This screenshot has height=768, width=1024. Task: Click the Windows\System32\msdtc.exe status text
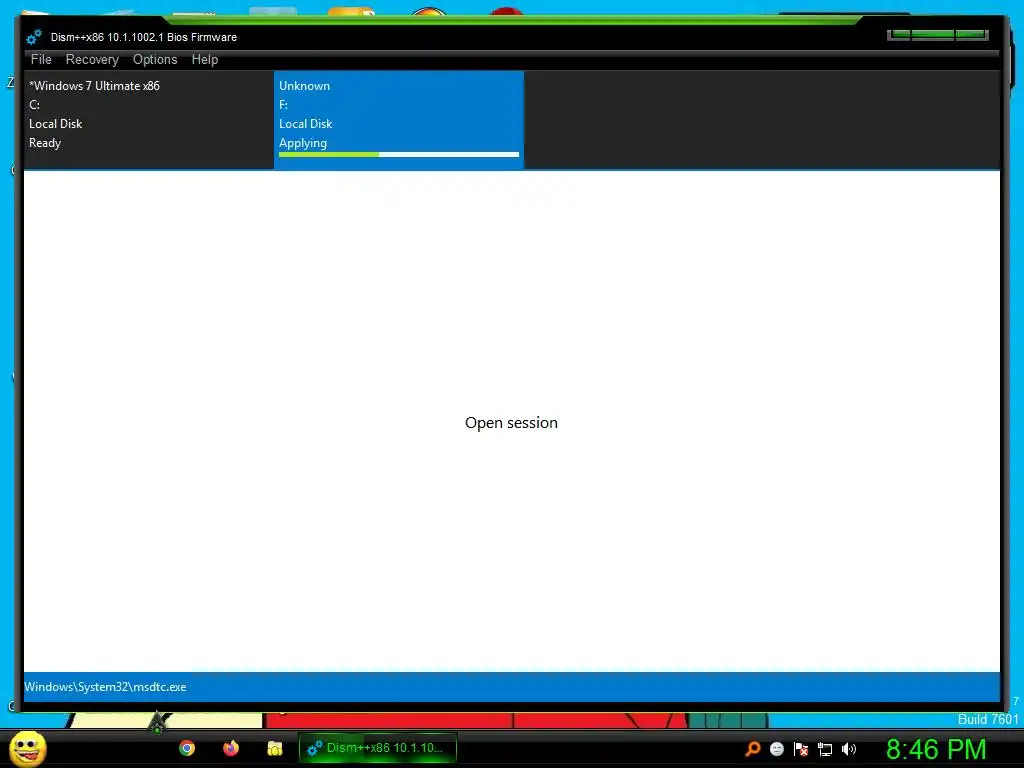pos(105,687)
